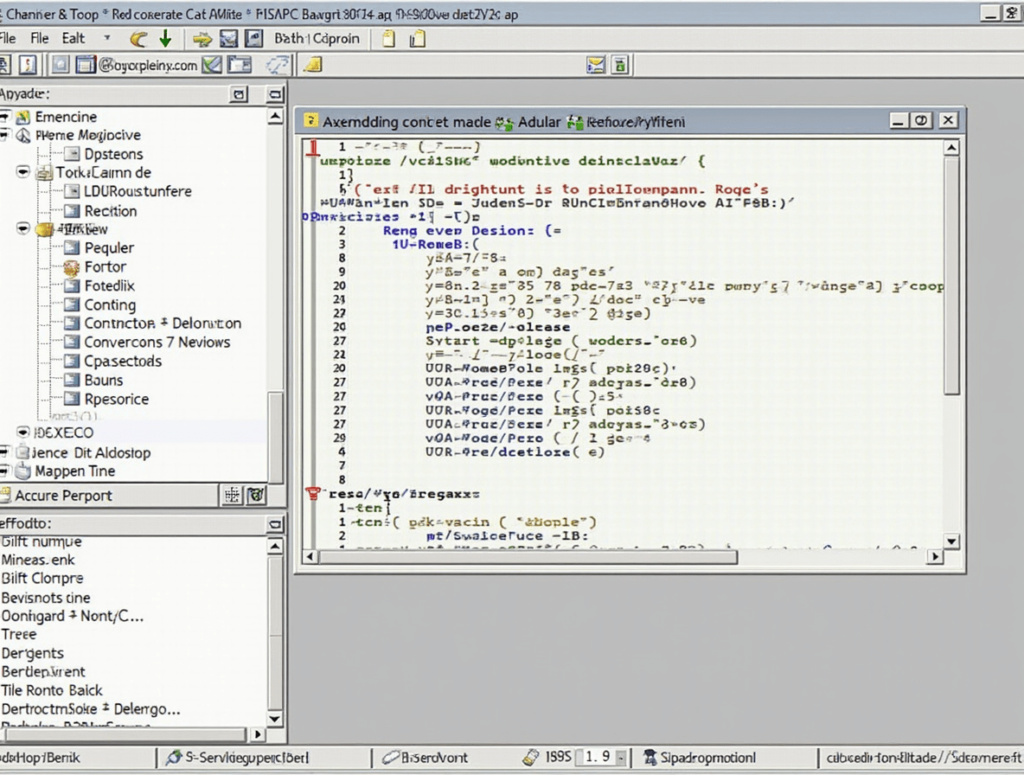Click the Fortor gear icon in tree
This screenshot has width=1024, height=775.
click(x=72, y=267)
